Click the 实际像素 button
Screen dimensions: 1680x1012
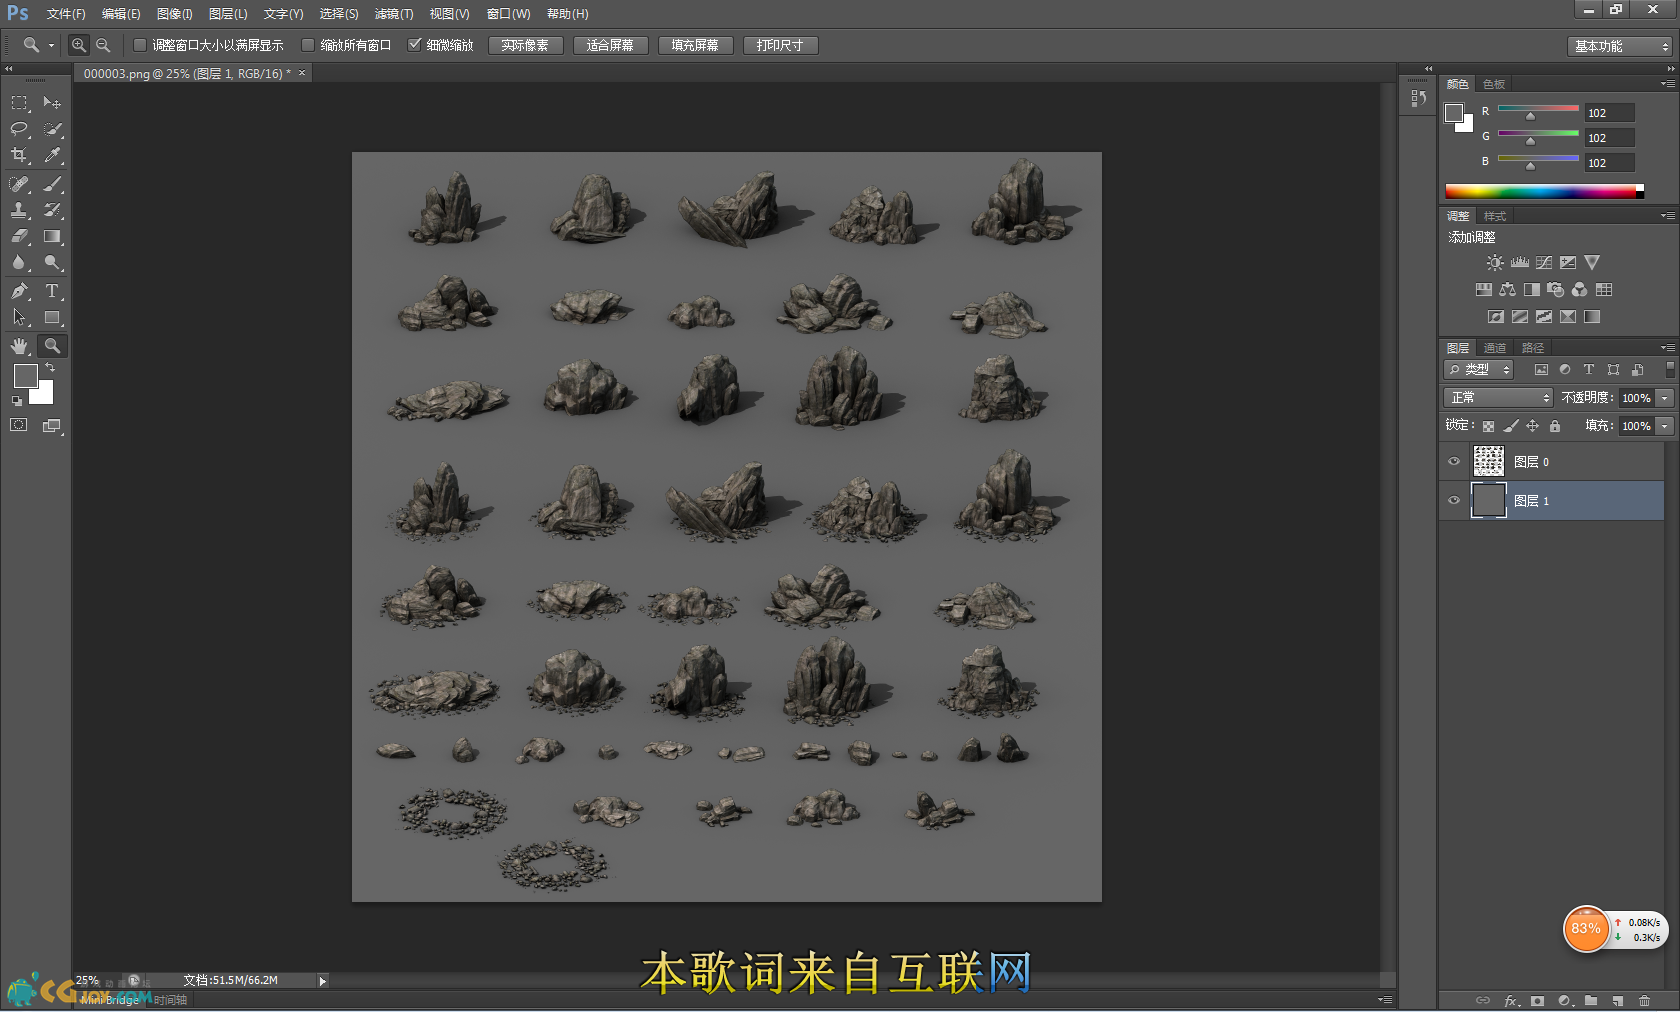(x=525, y=45)
